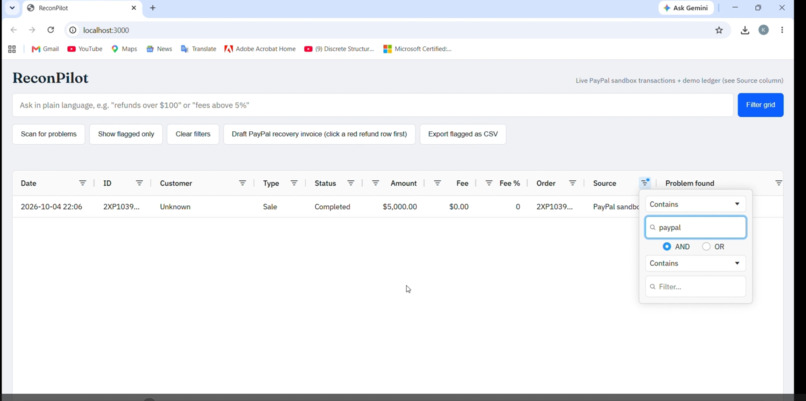Close the ReconPilot tab
Image resolution: width=806 pixels, height=401 pixels.
tap(134, 8)
